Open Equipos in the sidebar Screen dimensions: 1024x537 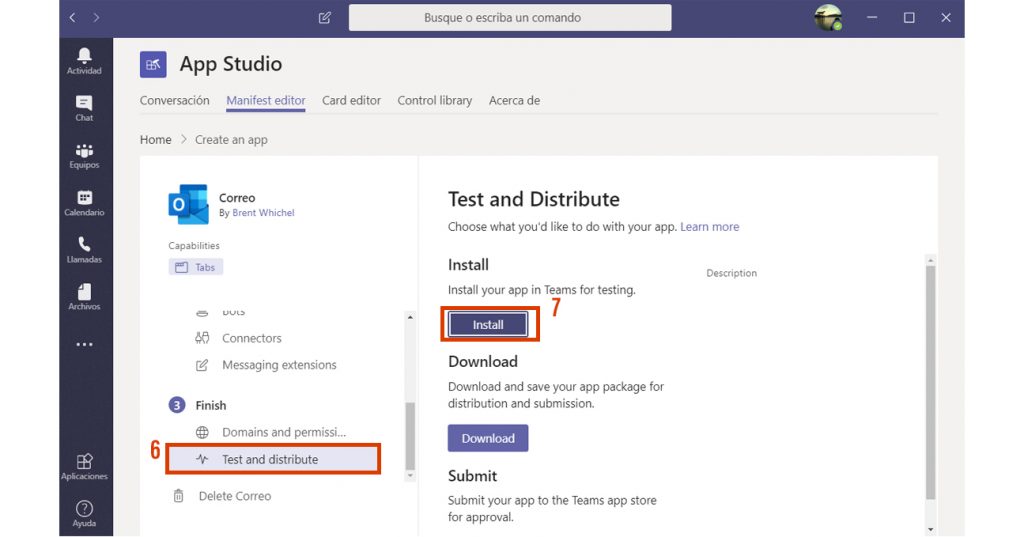click(84, 156)
